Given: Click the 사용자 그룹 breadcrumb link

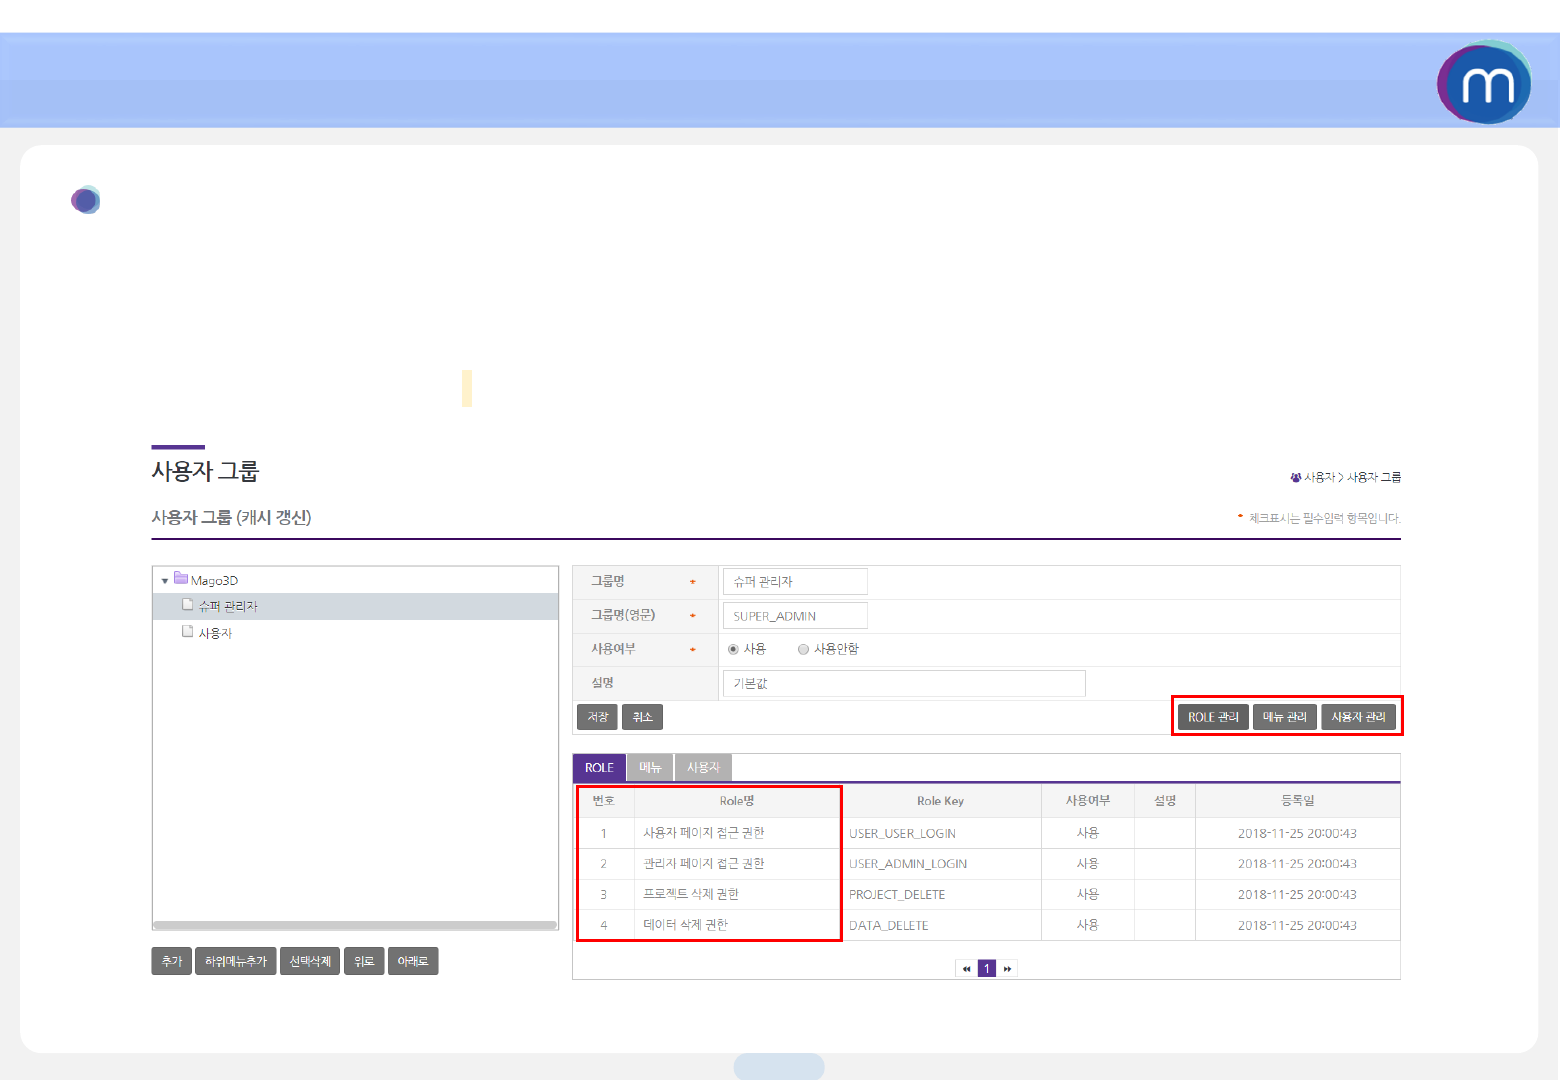Looking at the screenshot, I should coord(1374,478).
